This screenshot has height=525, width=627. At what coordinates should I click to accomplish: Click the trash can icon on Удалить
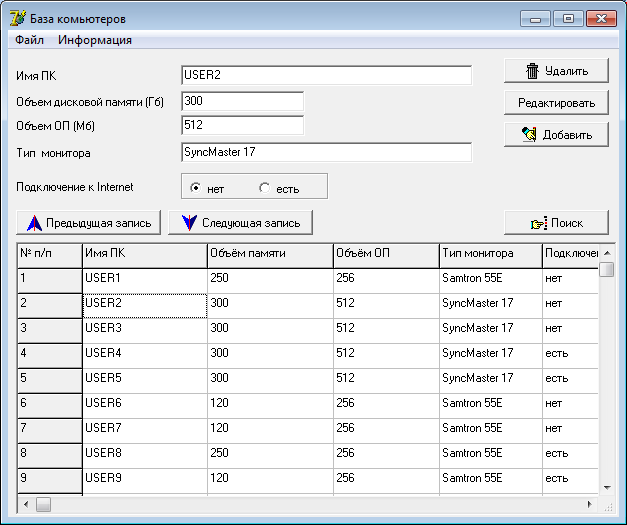(533, 70)
